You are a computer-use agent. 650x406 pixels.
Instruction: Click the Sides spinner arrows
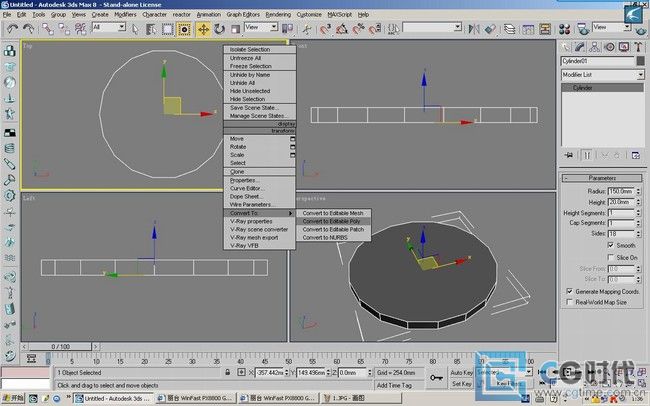pos(638,234)
